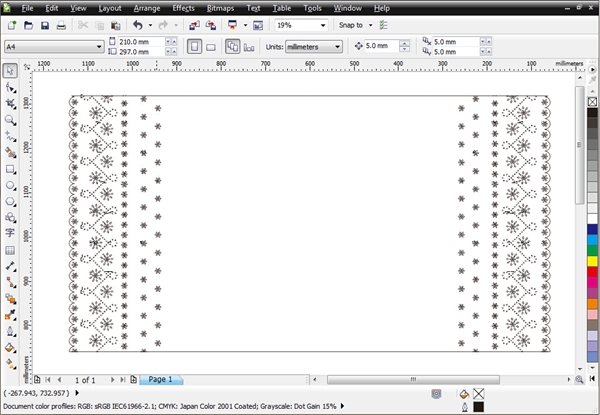Open the Welcome Screen icon
The image size is (600, 415).
258,25
